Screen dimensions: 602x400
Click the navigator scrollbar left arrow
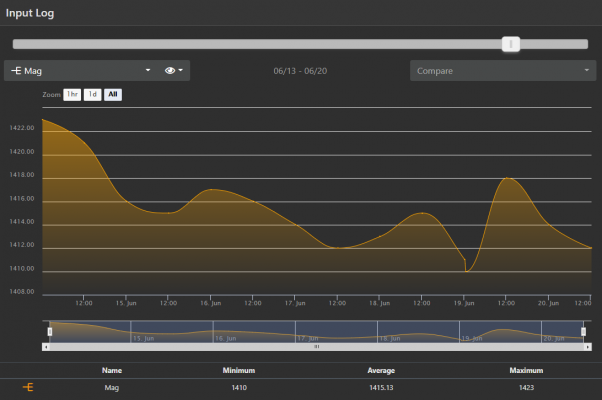pos(46,347)
